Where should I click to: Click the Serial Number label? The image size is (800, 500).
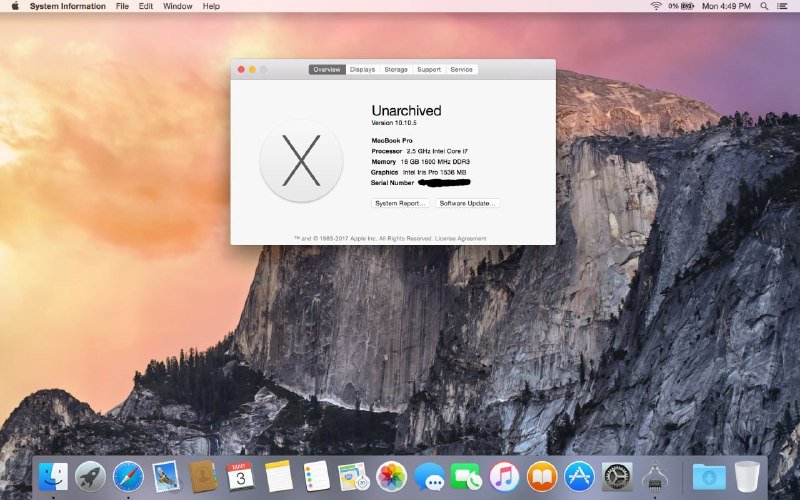[x=392, y=183]
